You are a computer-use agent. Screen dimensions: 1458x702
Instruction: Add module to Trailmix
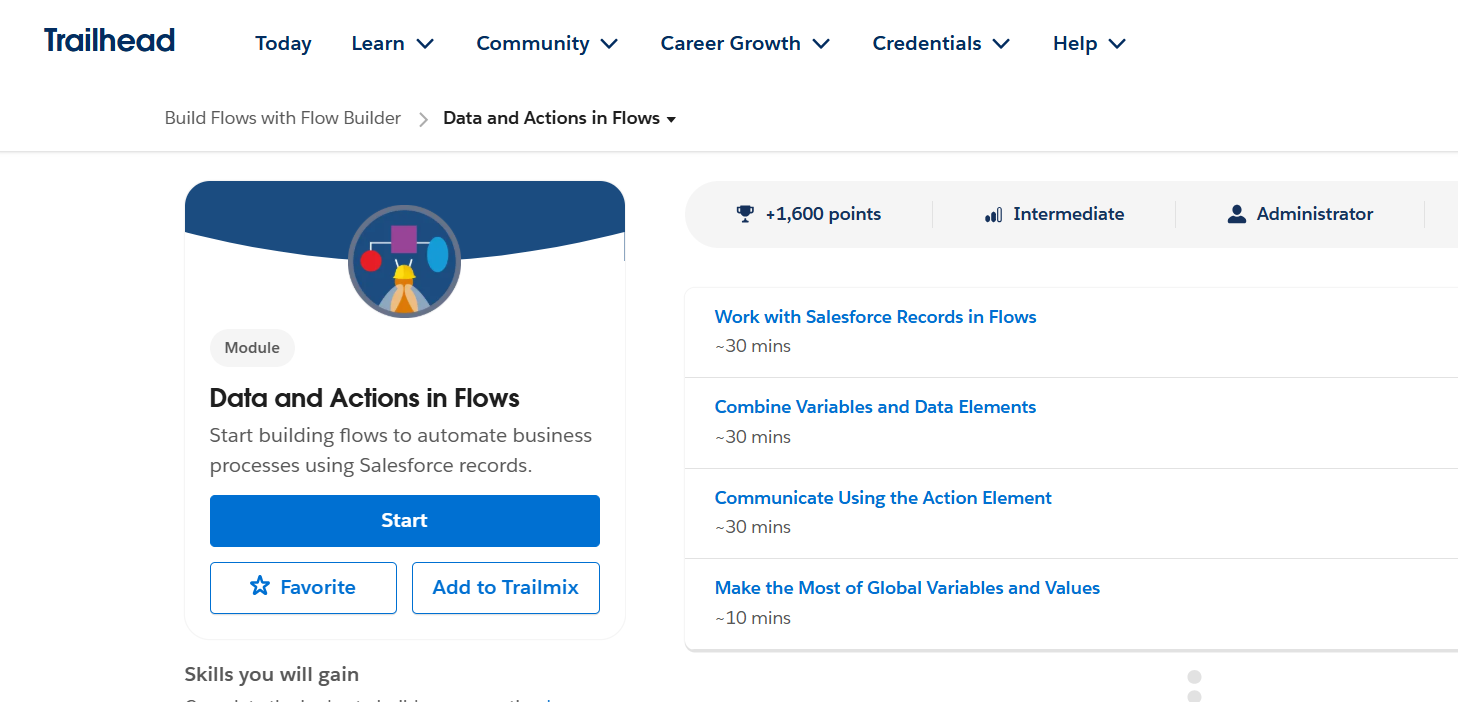coord(506,588)
